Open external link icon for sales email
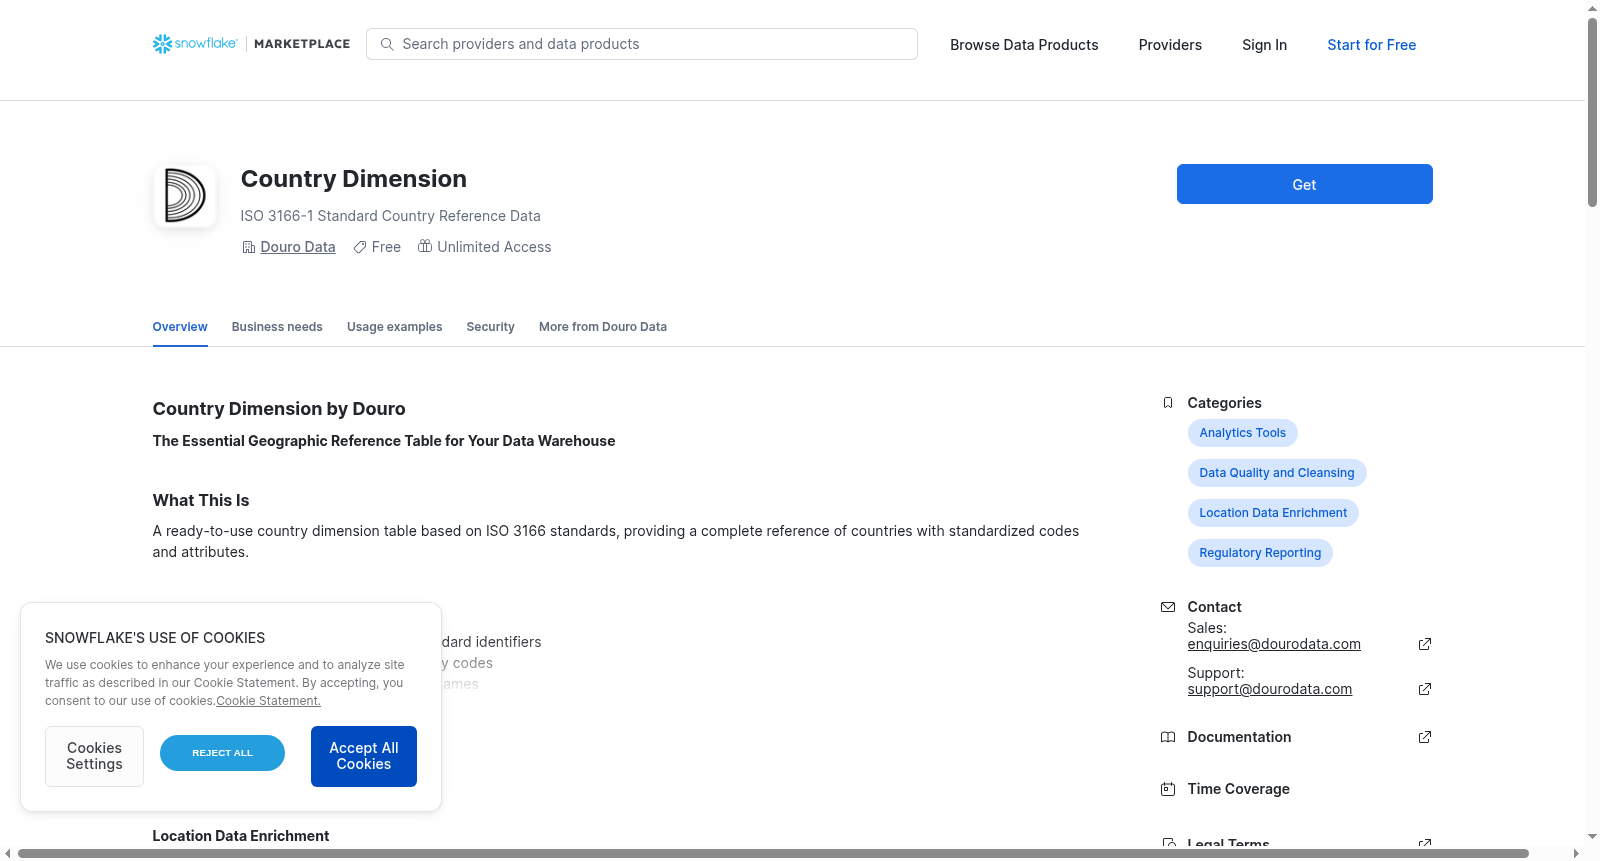Image resolution: width=1600 pixels, height=861 pixels. click(1425, 644)
